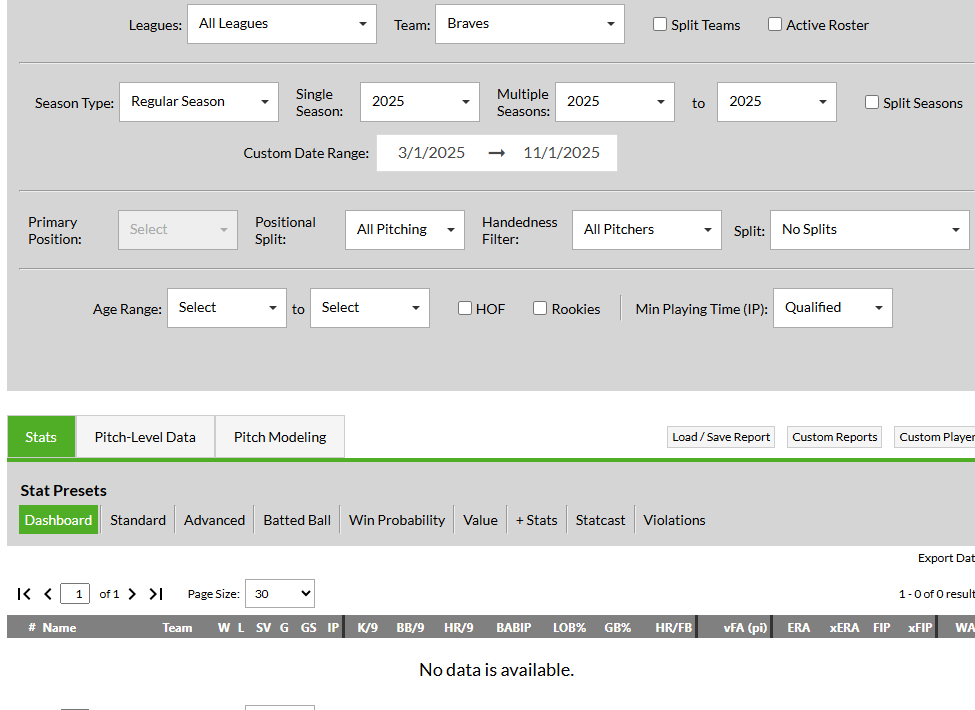975x710 pixels.
Task: Click Load / Save Report button
Action: pos(721,437)
